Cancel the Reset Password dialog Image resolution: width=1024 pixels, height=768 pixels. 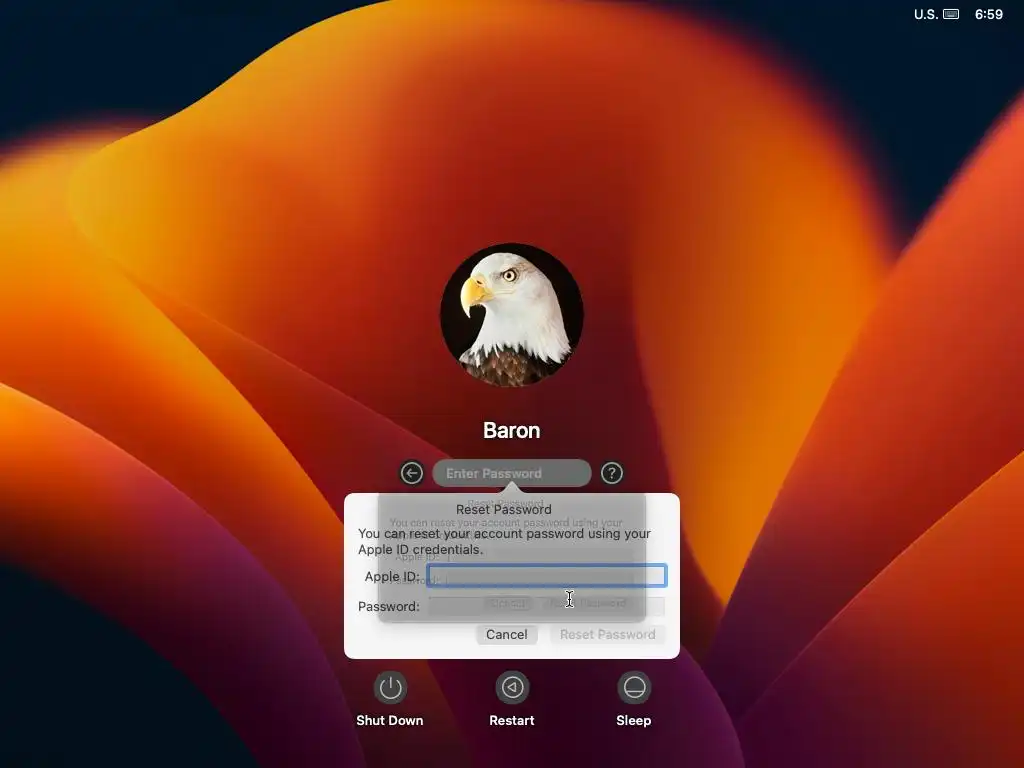point(507,634)
